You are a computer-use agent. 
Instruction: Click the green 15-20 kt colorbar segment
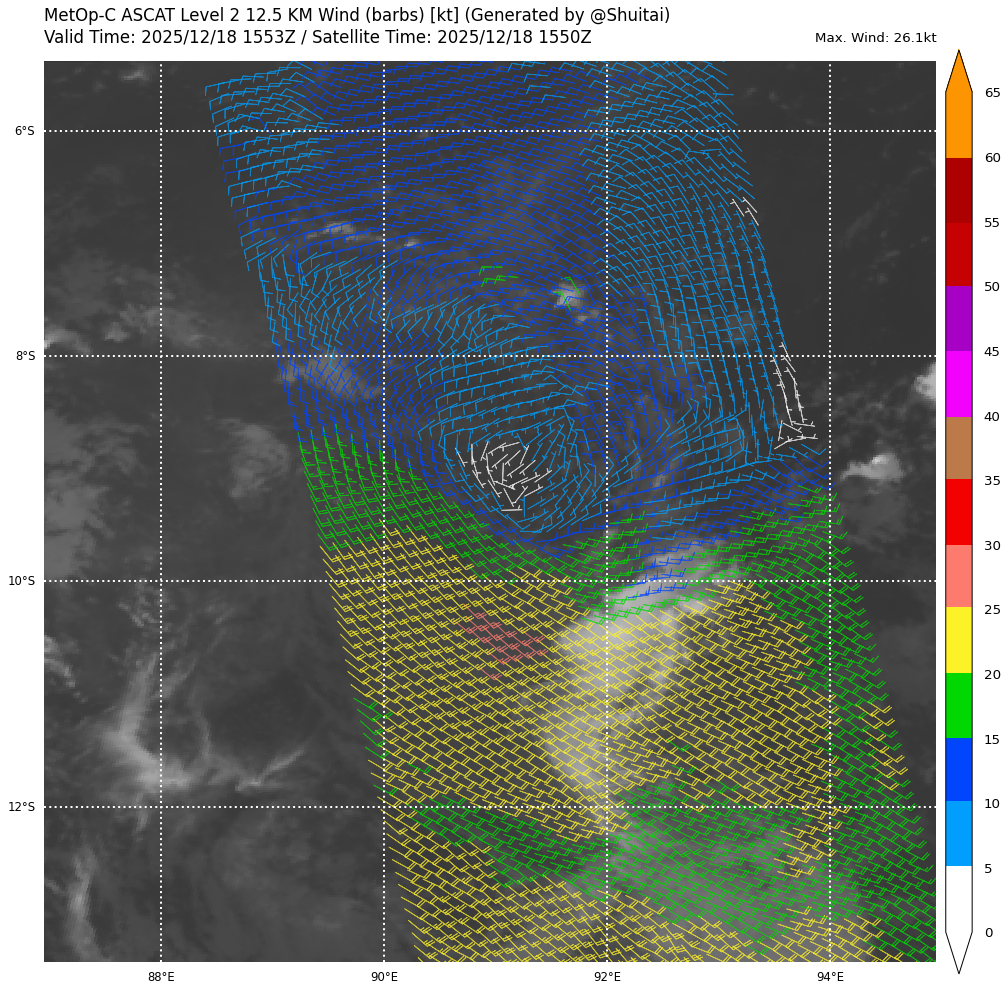click(958, 705)
